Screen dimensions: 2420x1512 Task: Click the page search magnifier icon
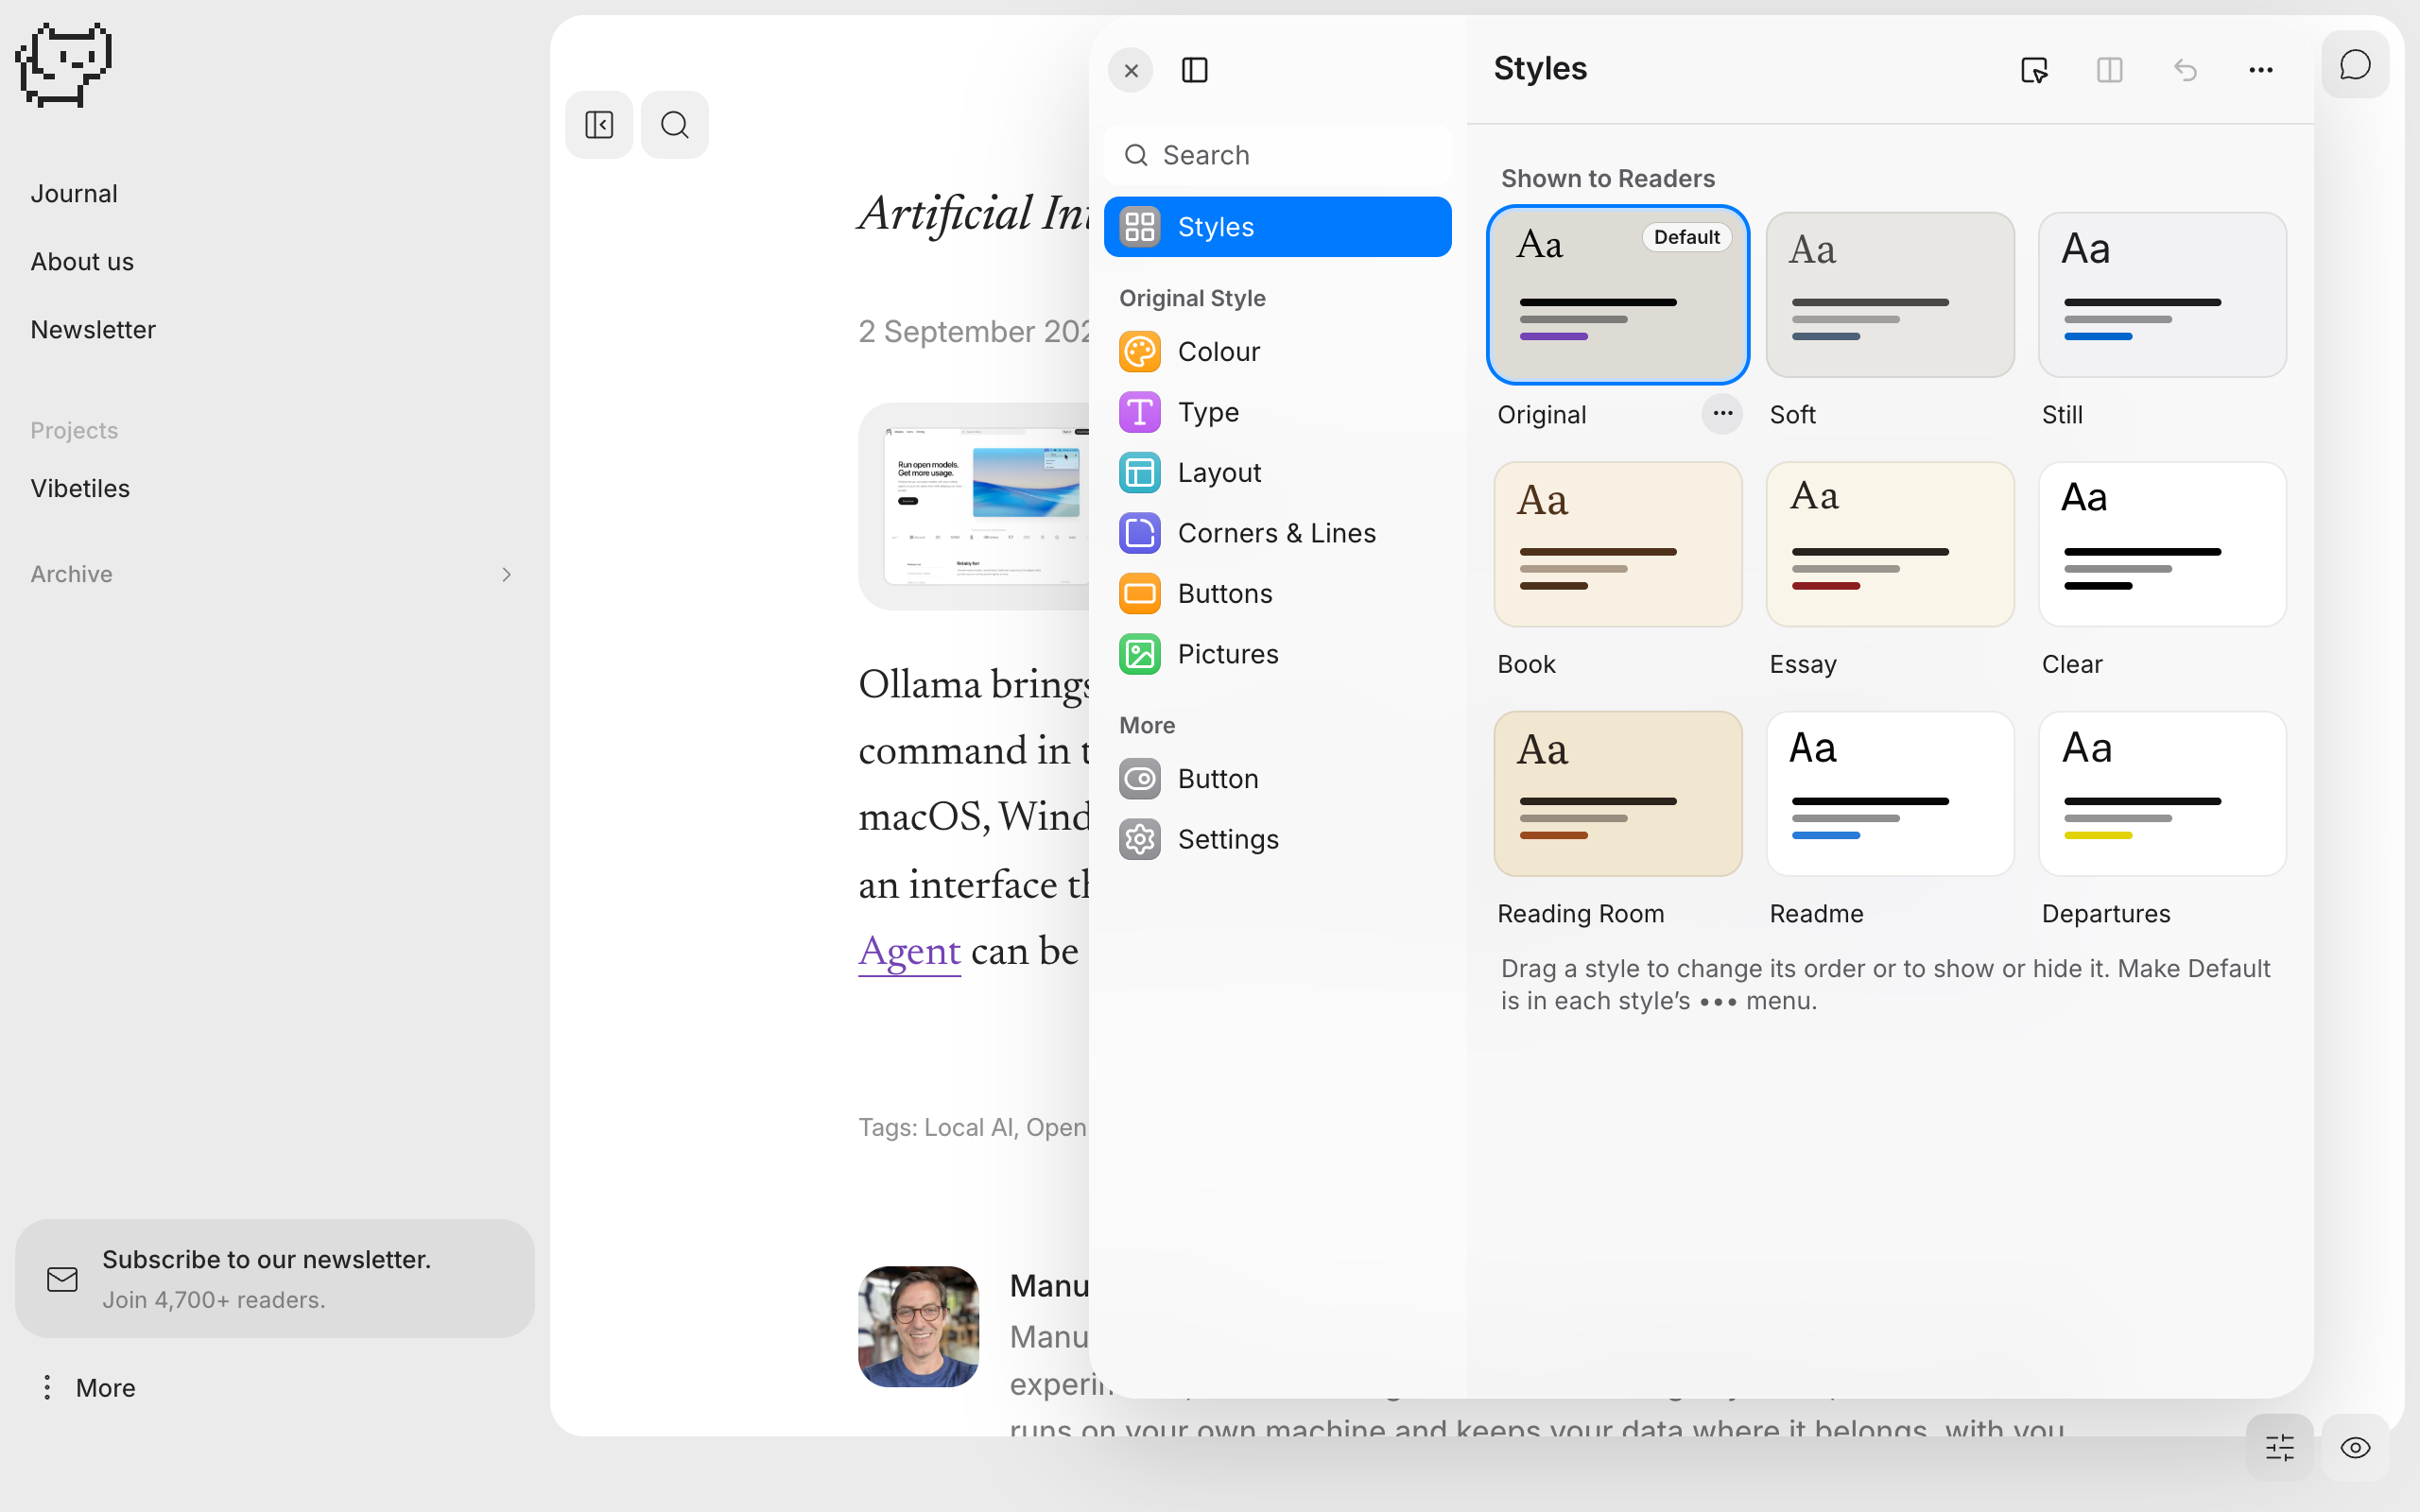point(675,125)
